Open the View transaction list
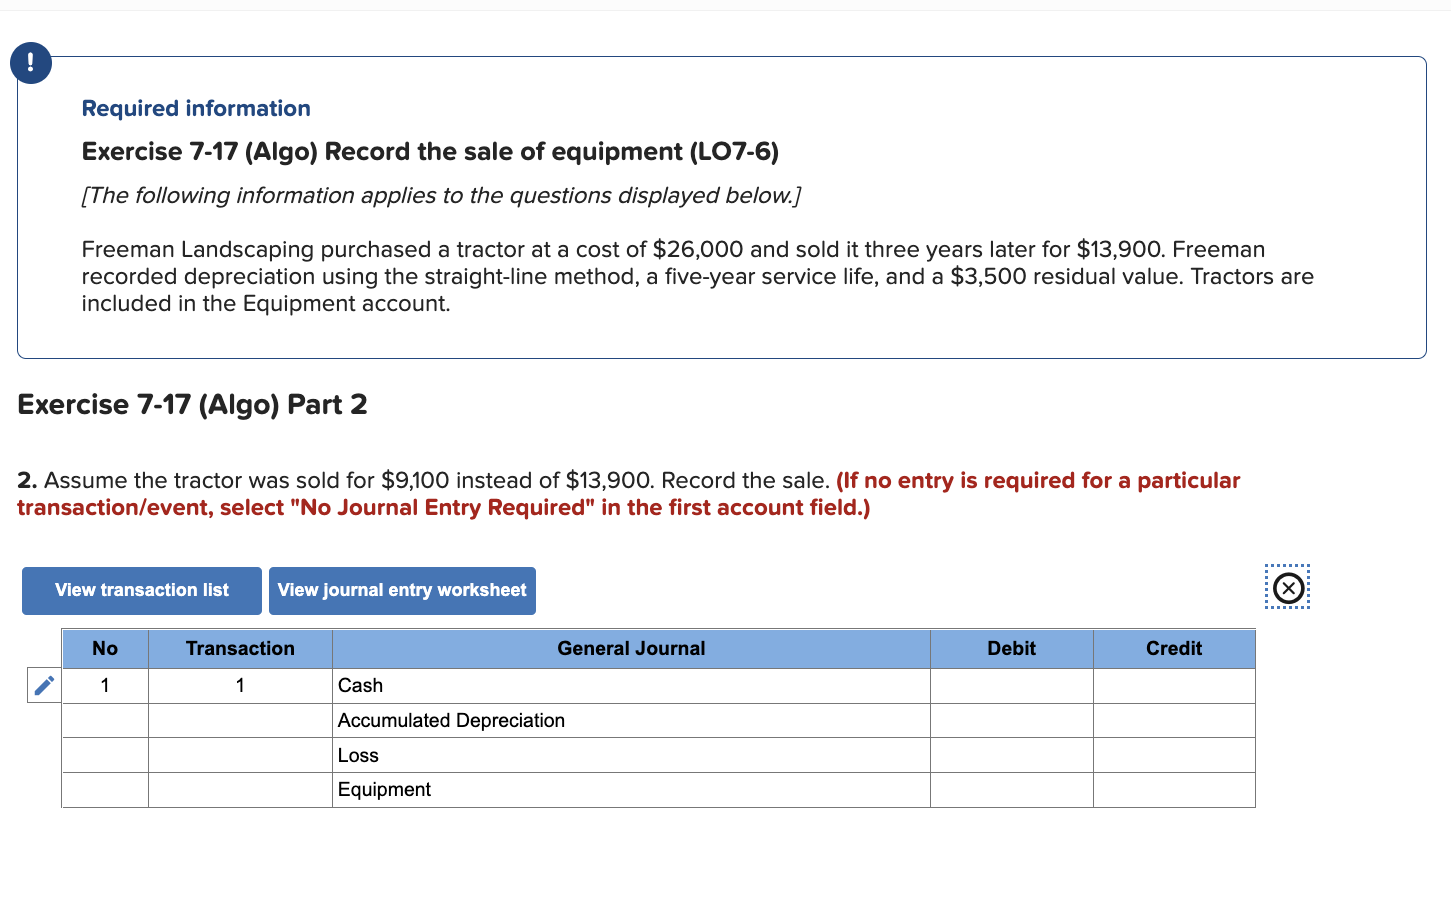 (141, 590)
